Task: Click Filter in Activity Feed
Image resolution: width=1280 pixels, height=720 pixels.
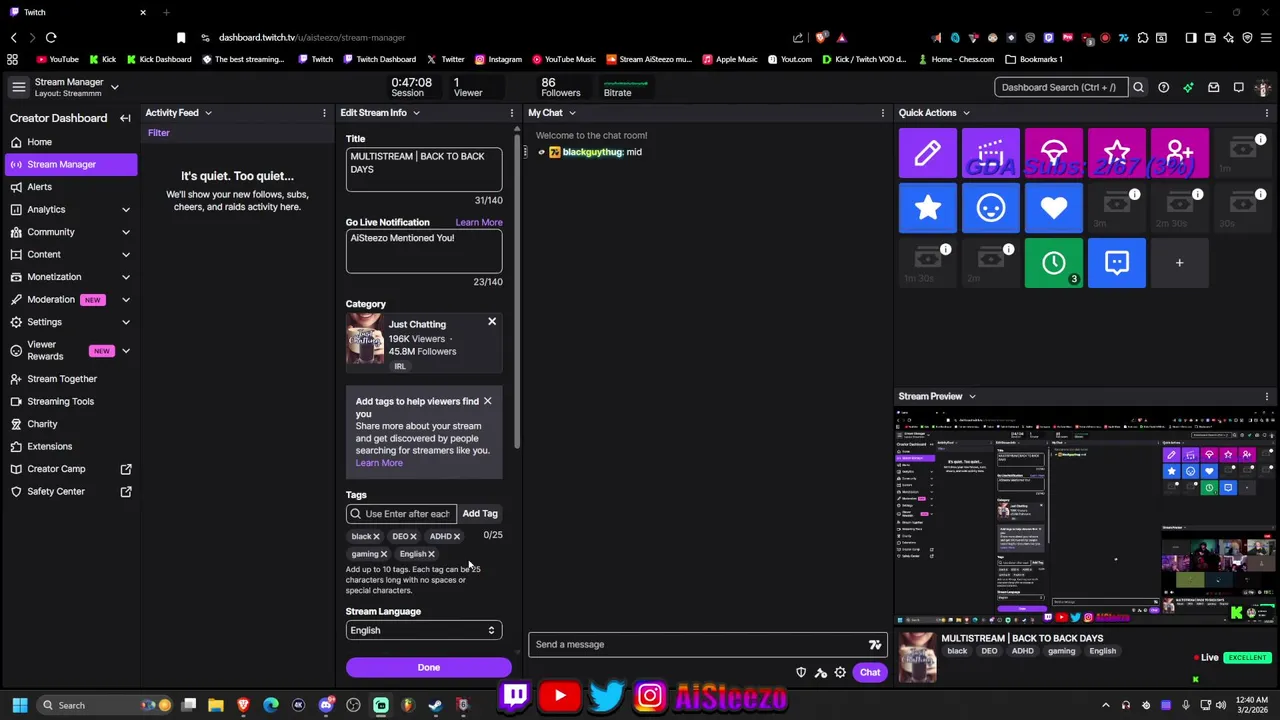Action: pyautogui.click(x=159, y=133)
